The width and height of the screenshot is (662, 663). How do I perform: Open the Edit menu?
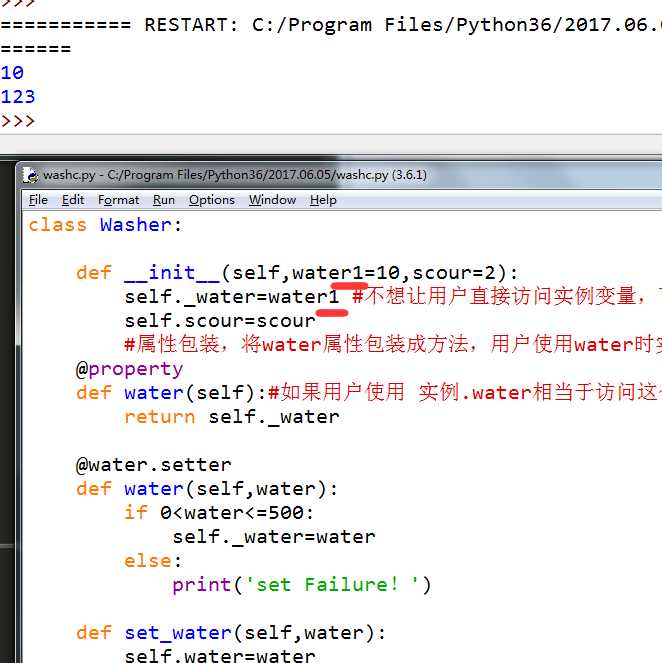point(73,200)
